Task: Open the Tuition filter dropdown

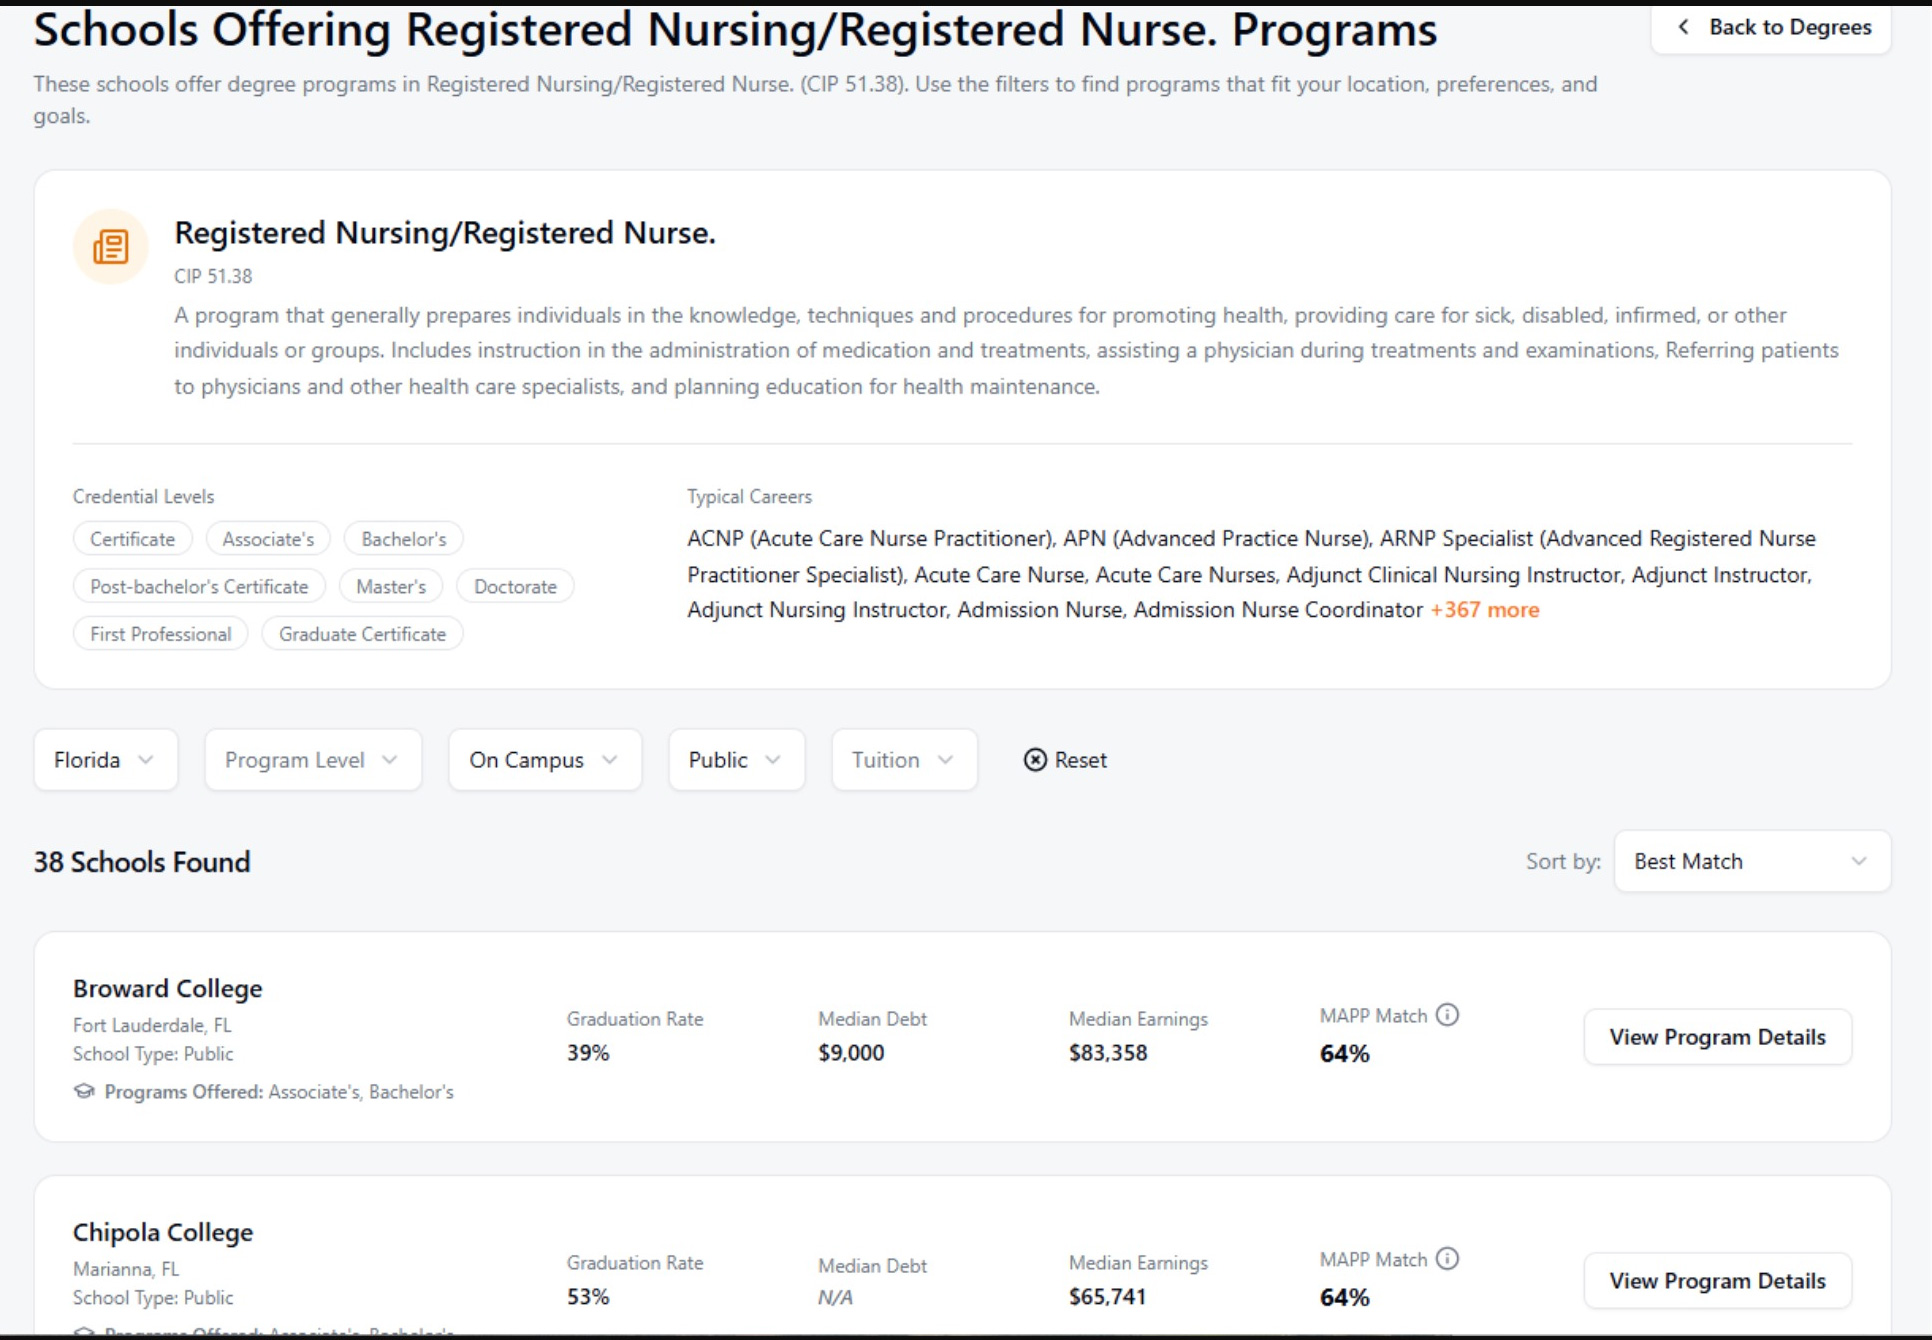Action: [904, 760]
